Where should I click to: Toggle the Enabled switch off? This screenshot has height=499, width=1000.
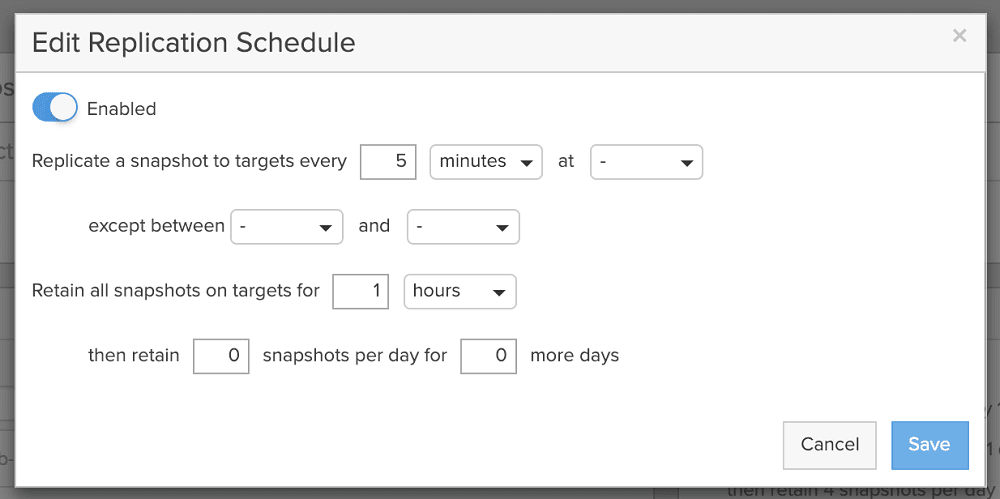click(x=55, y=108)
